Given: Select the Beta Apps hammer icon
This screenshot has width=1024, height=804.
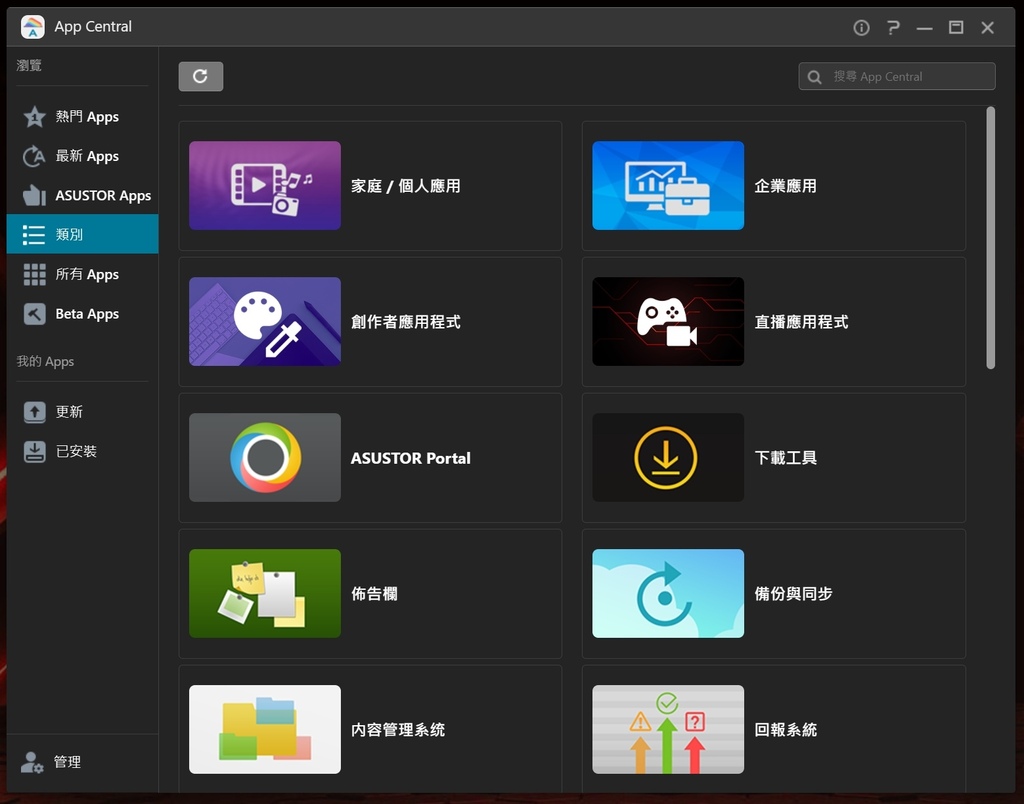Looking at the screenshot, I should [34, 314].
